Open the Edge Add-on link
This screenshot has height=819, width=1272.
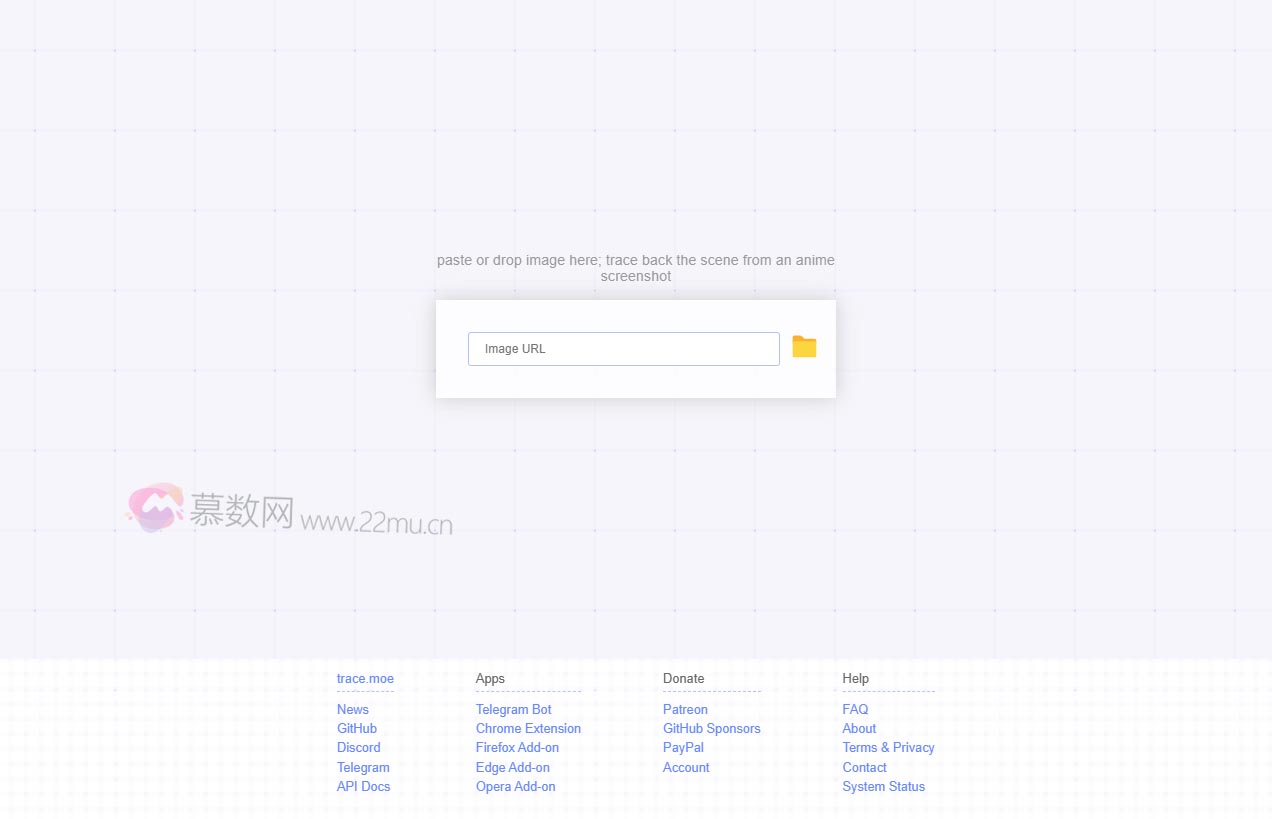pyautogui.click(x=512, y=767)
